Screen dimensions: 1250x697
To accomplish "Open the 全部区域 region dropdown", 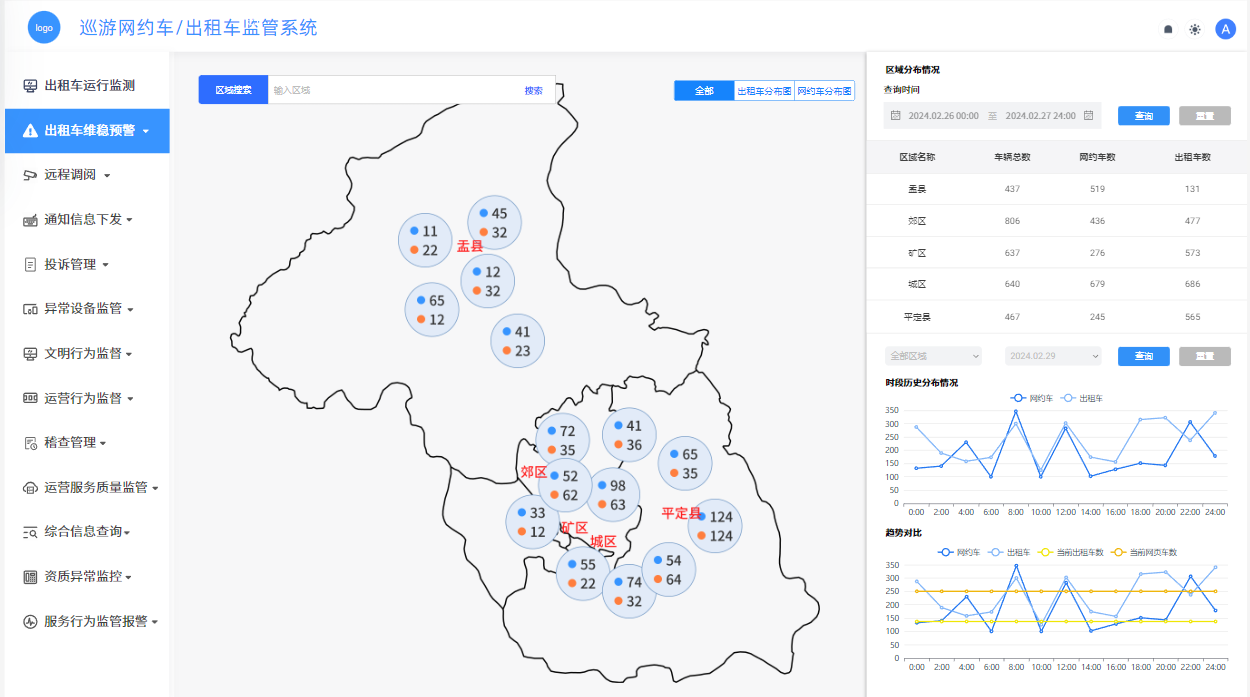I will coord(933,356).
